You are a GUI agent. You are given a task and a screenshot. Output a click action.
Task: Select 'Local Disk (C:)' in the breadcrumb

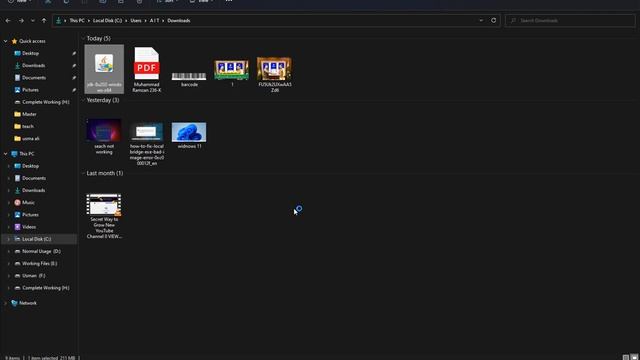point(107,20)
